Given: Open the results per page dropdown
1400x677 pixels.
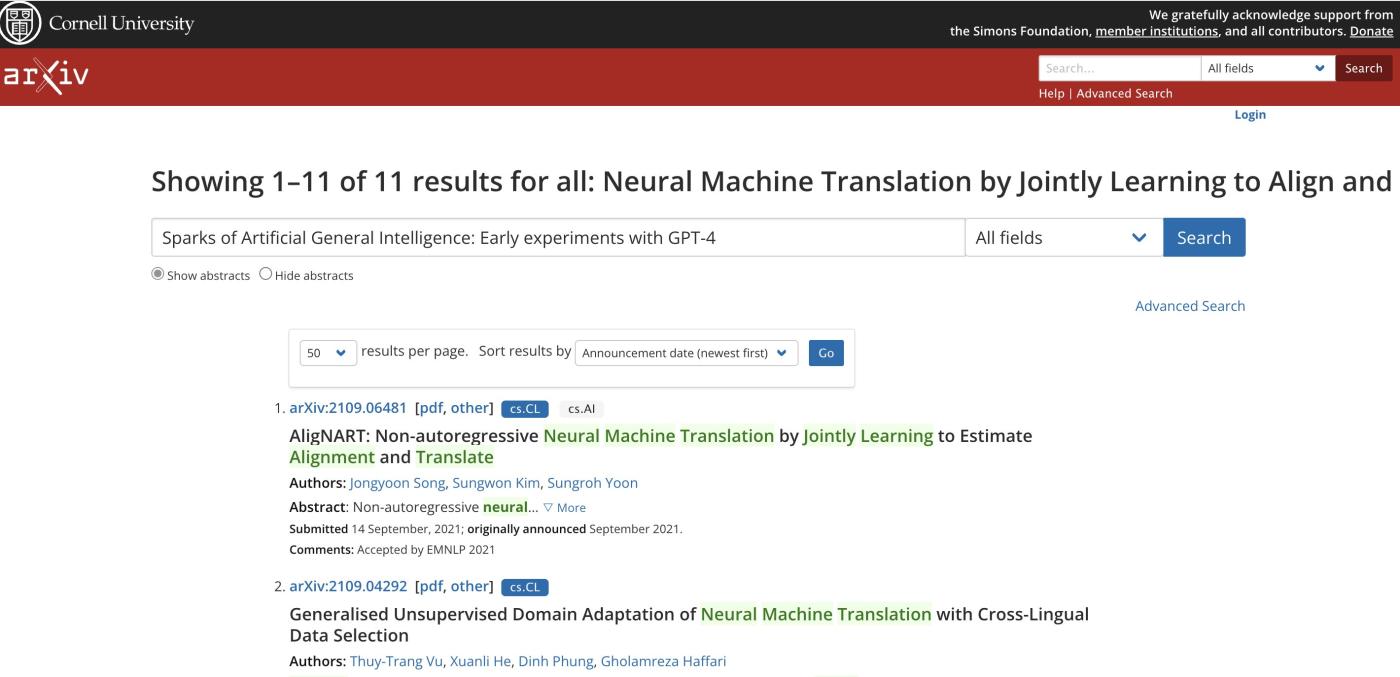Looking at the screenshot, I should click(x=328, y=353).
